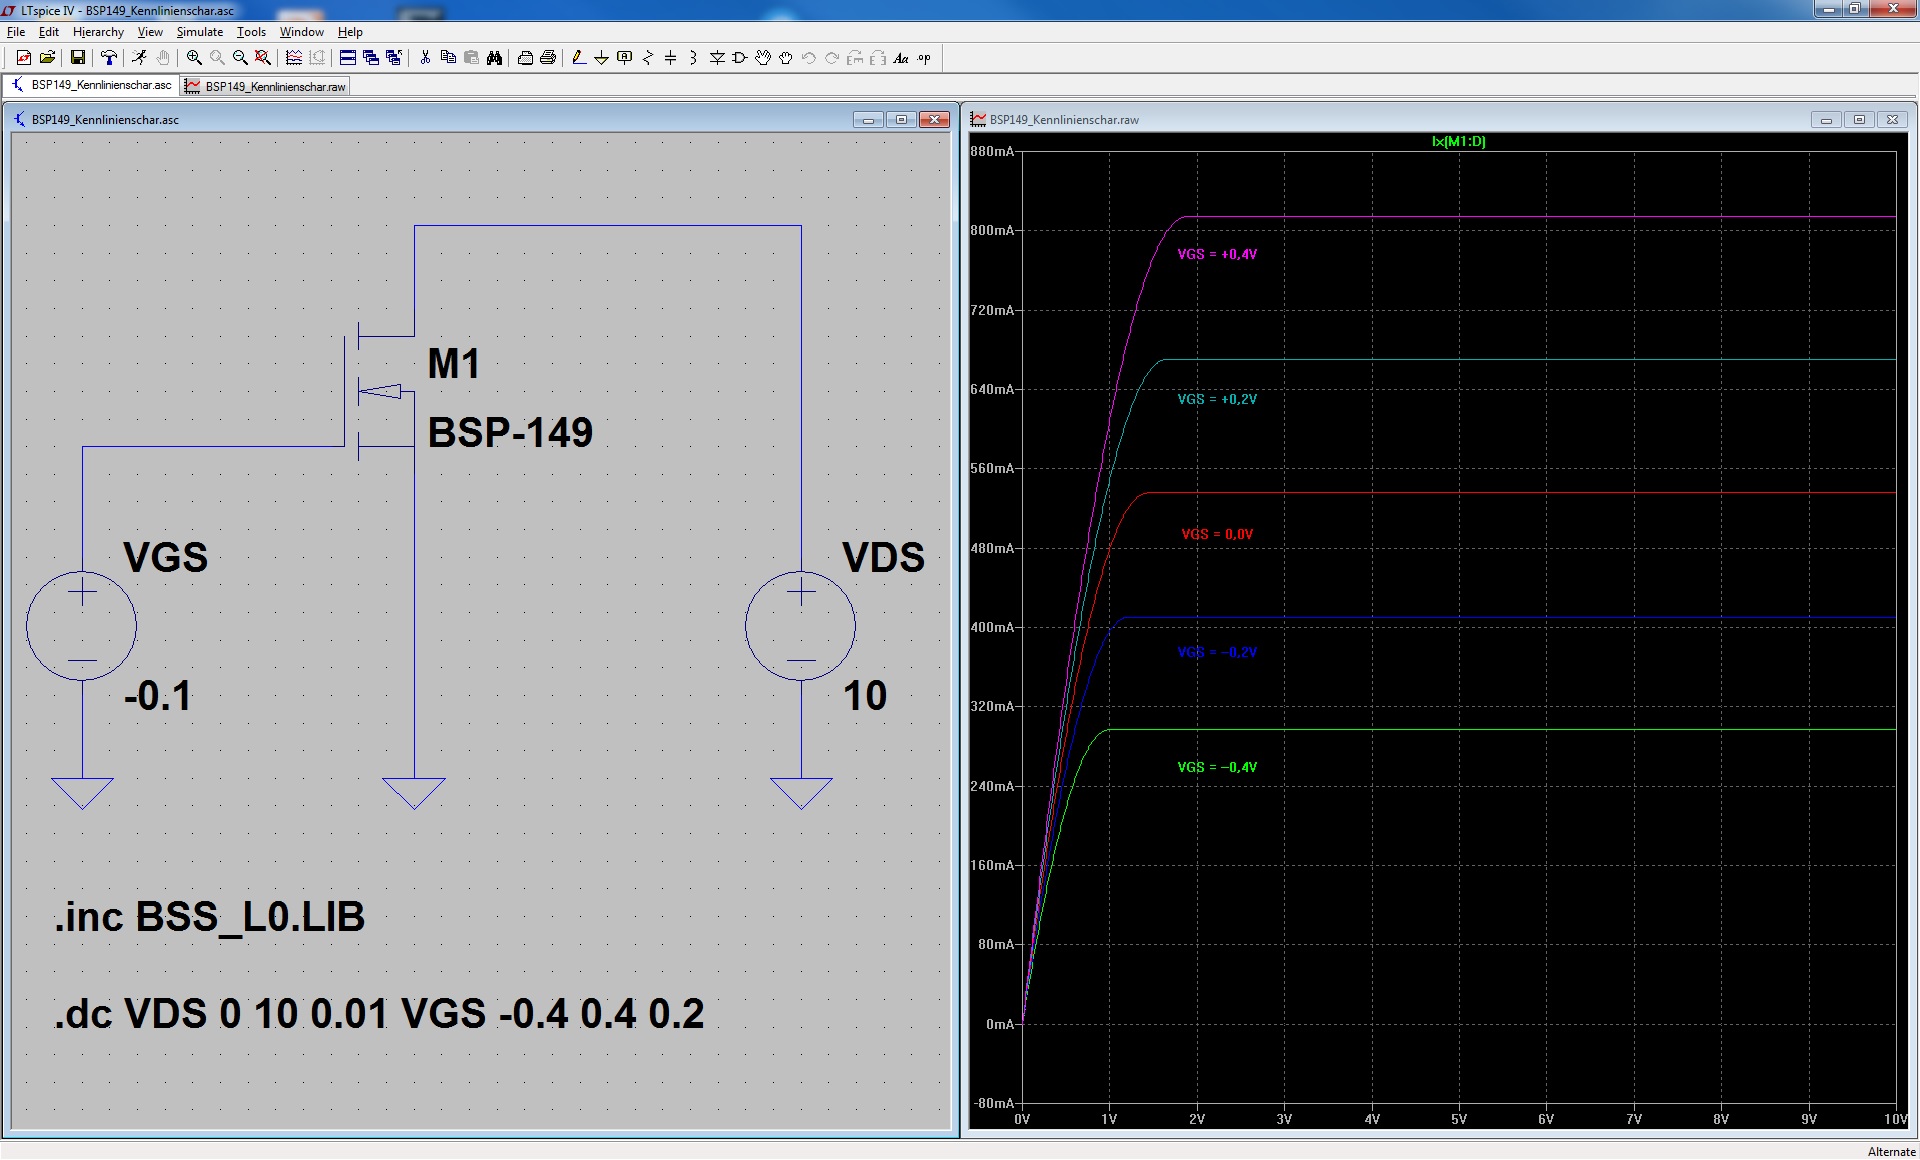Select the Draw Wire pencil tool

(x=579, y=58)
